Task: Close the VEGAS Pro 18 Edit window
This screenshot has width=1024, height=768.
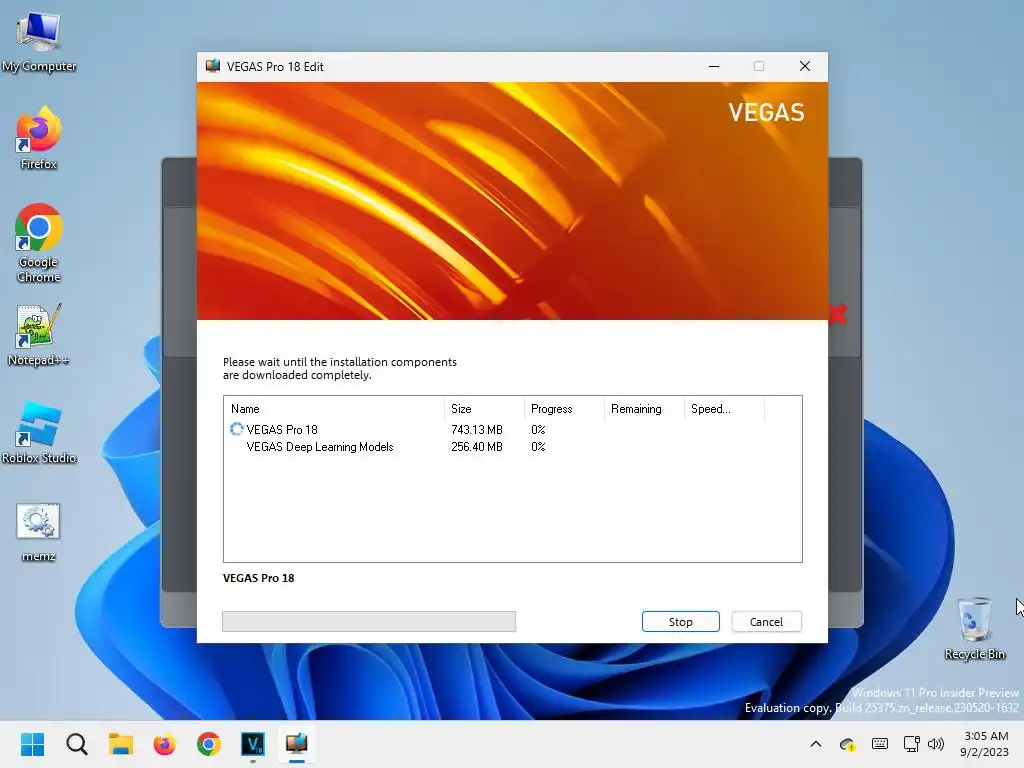Action: pyautogui.click(x=805, y=66)
